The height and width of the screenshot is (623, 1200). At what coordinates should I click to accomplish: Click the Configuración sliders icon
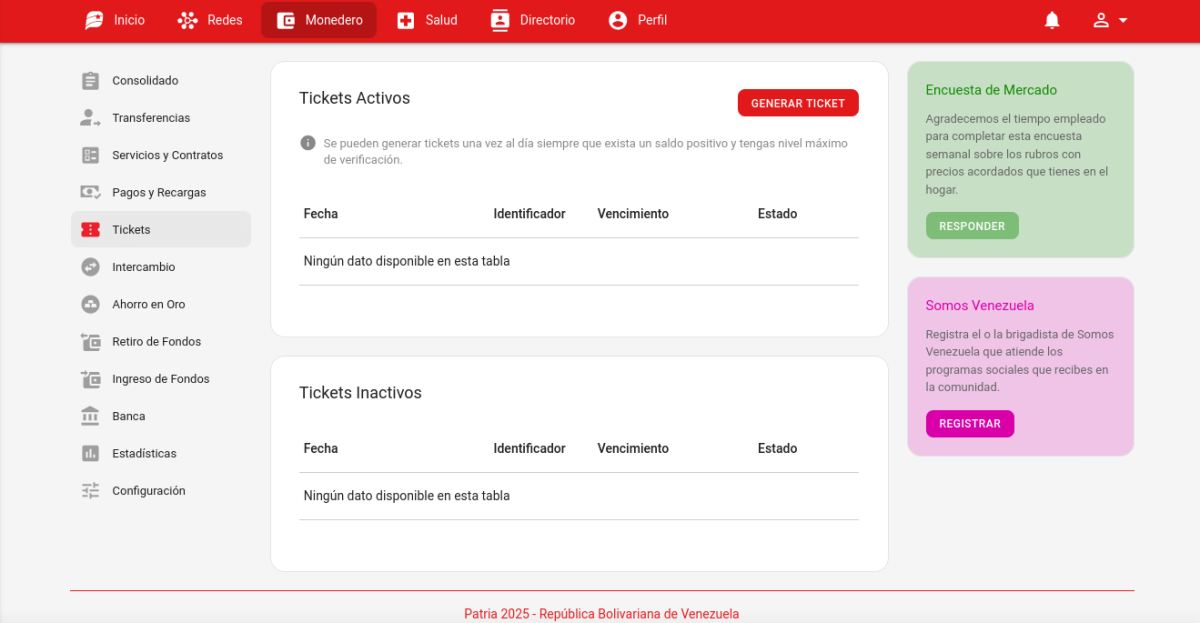pyautogui.click(x=90, y=491)
